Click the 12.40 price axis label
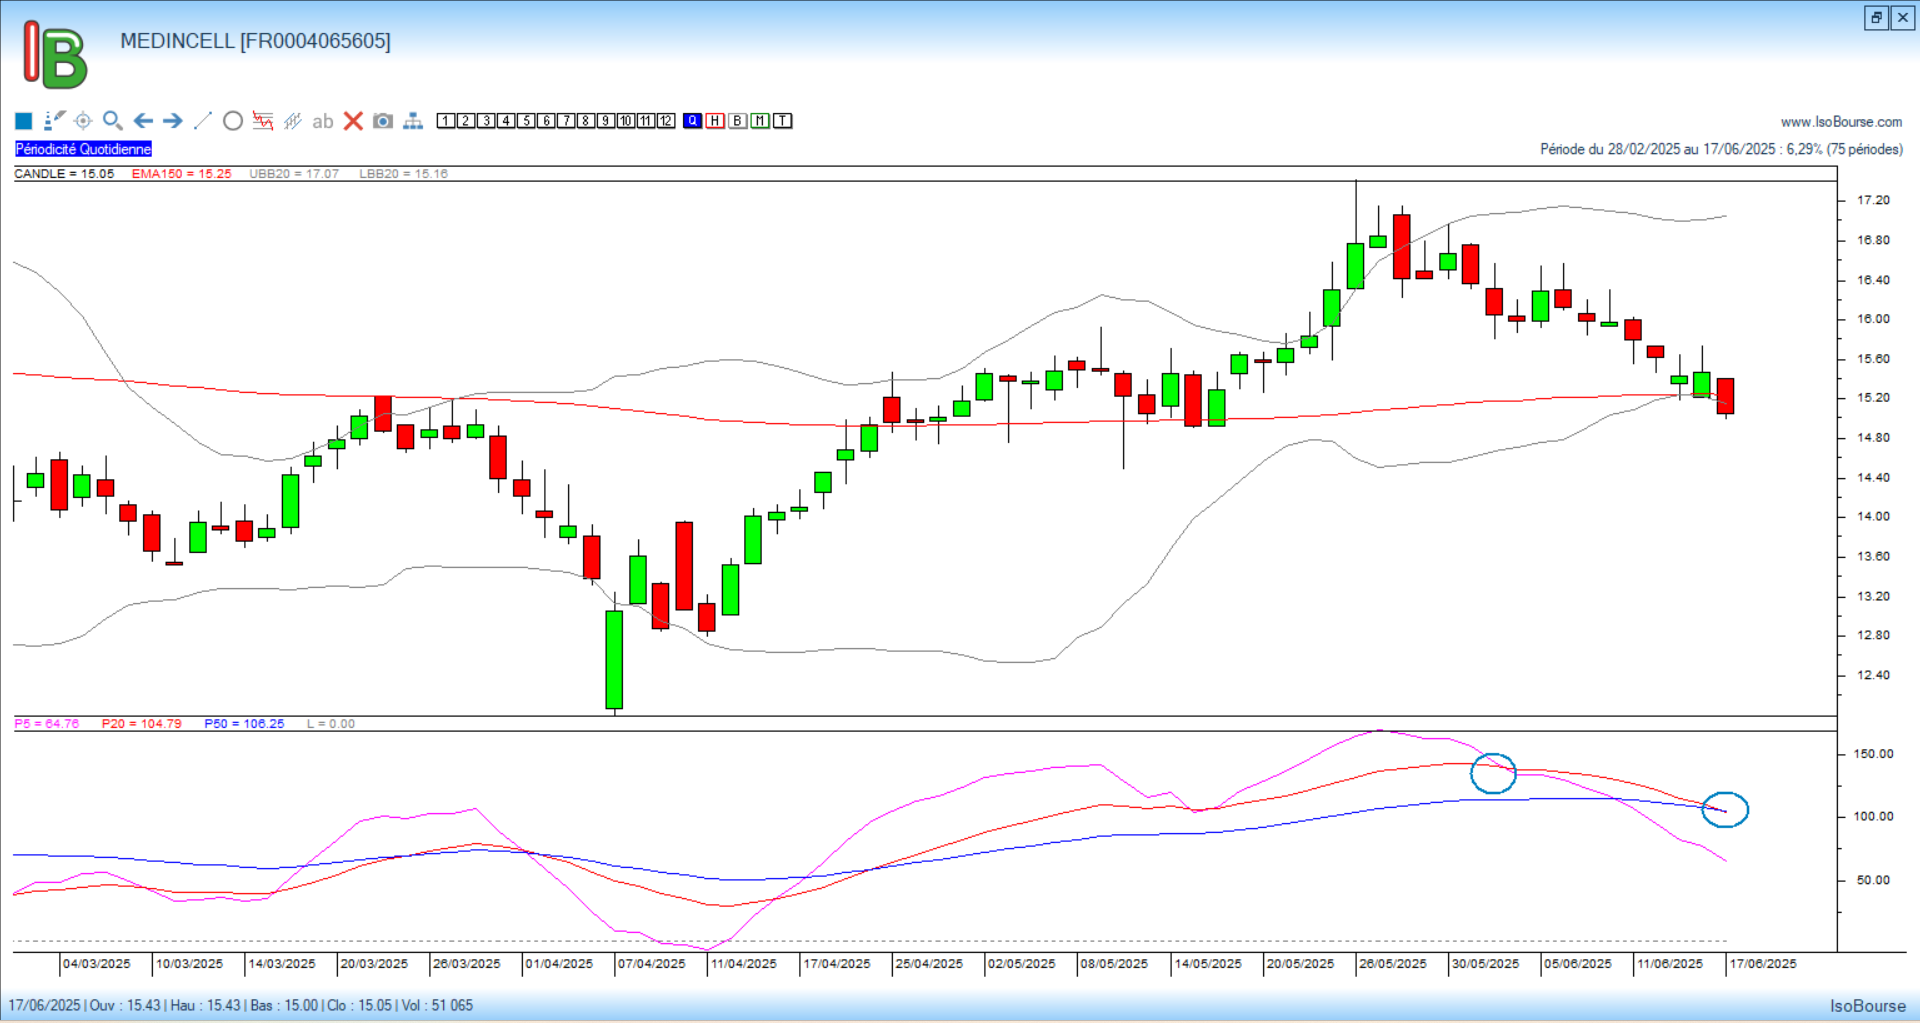Screen dimensions: 1920x1023 tap(1873, 675)
